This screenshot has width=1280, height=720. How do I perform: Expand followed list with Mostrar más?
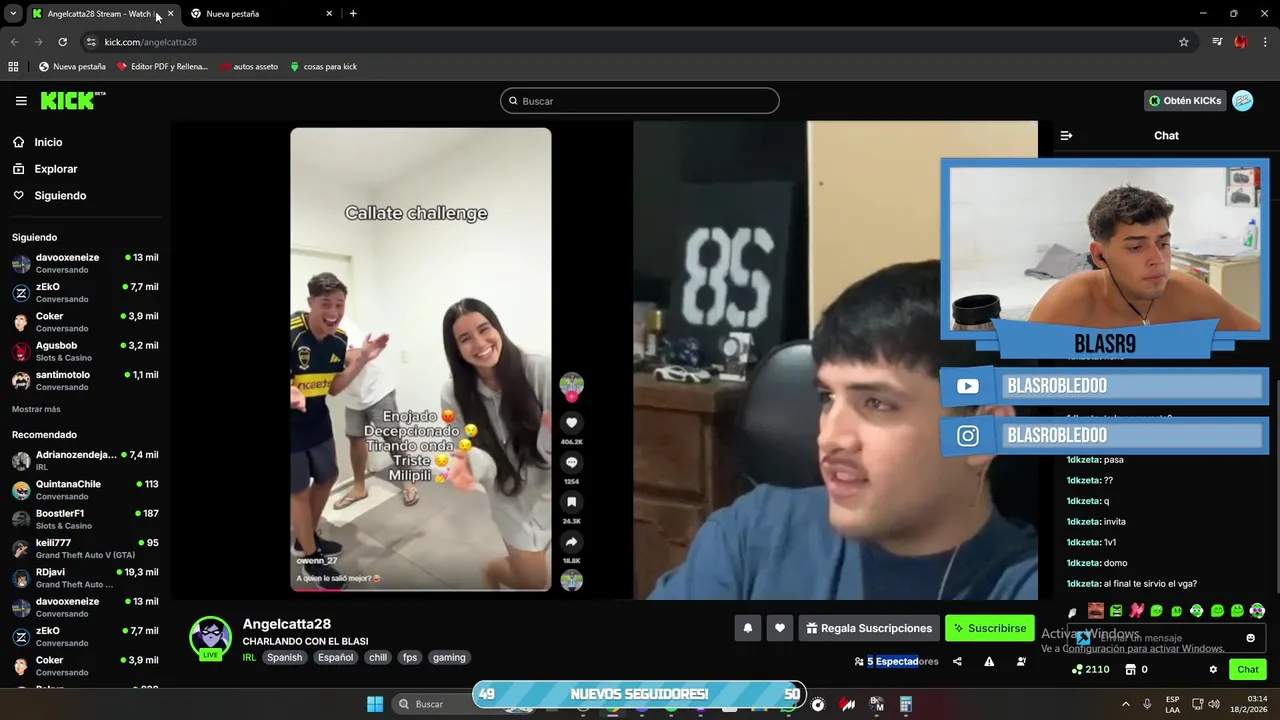[x=36, y=409]
